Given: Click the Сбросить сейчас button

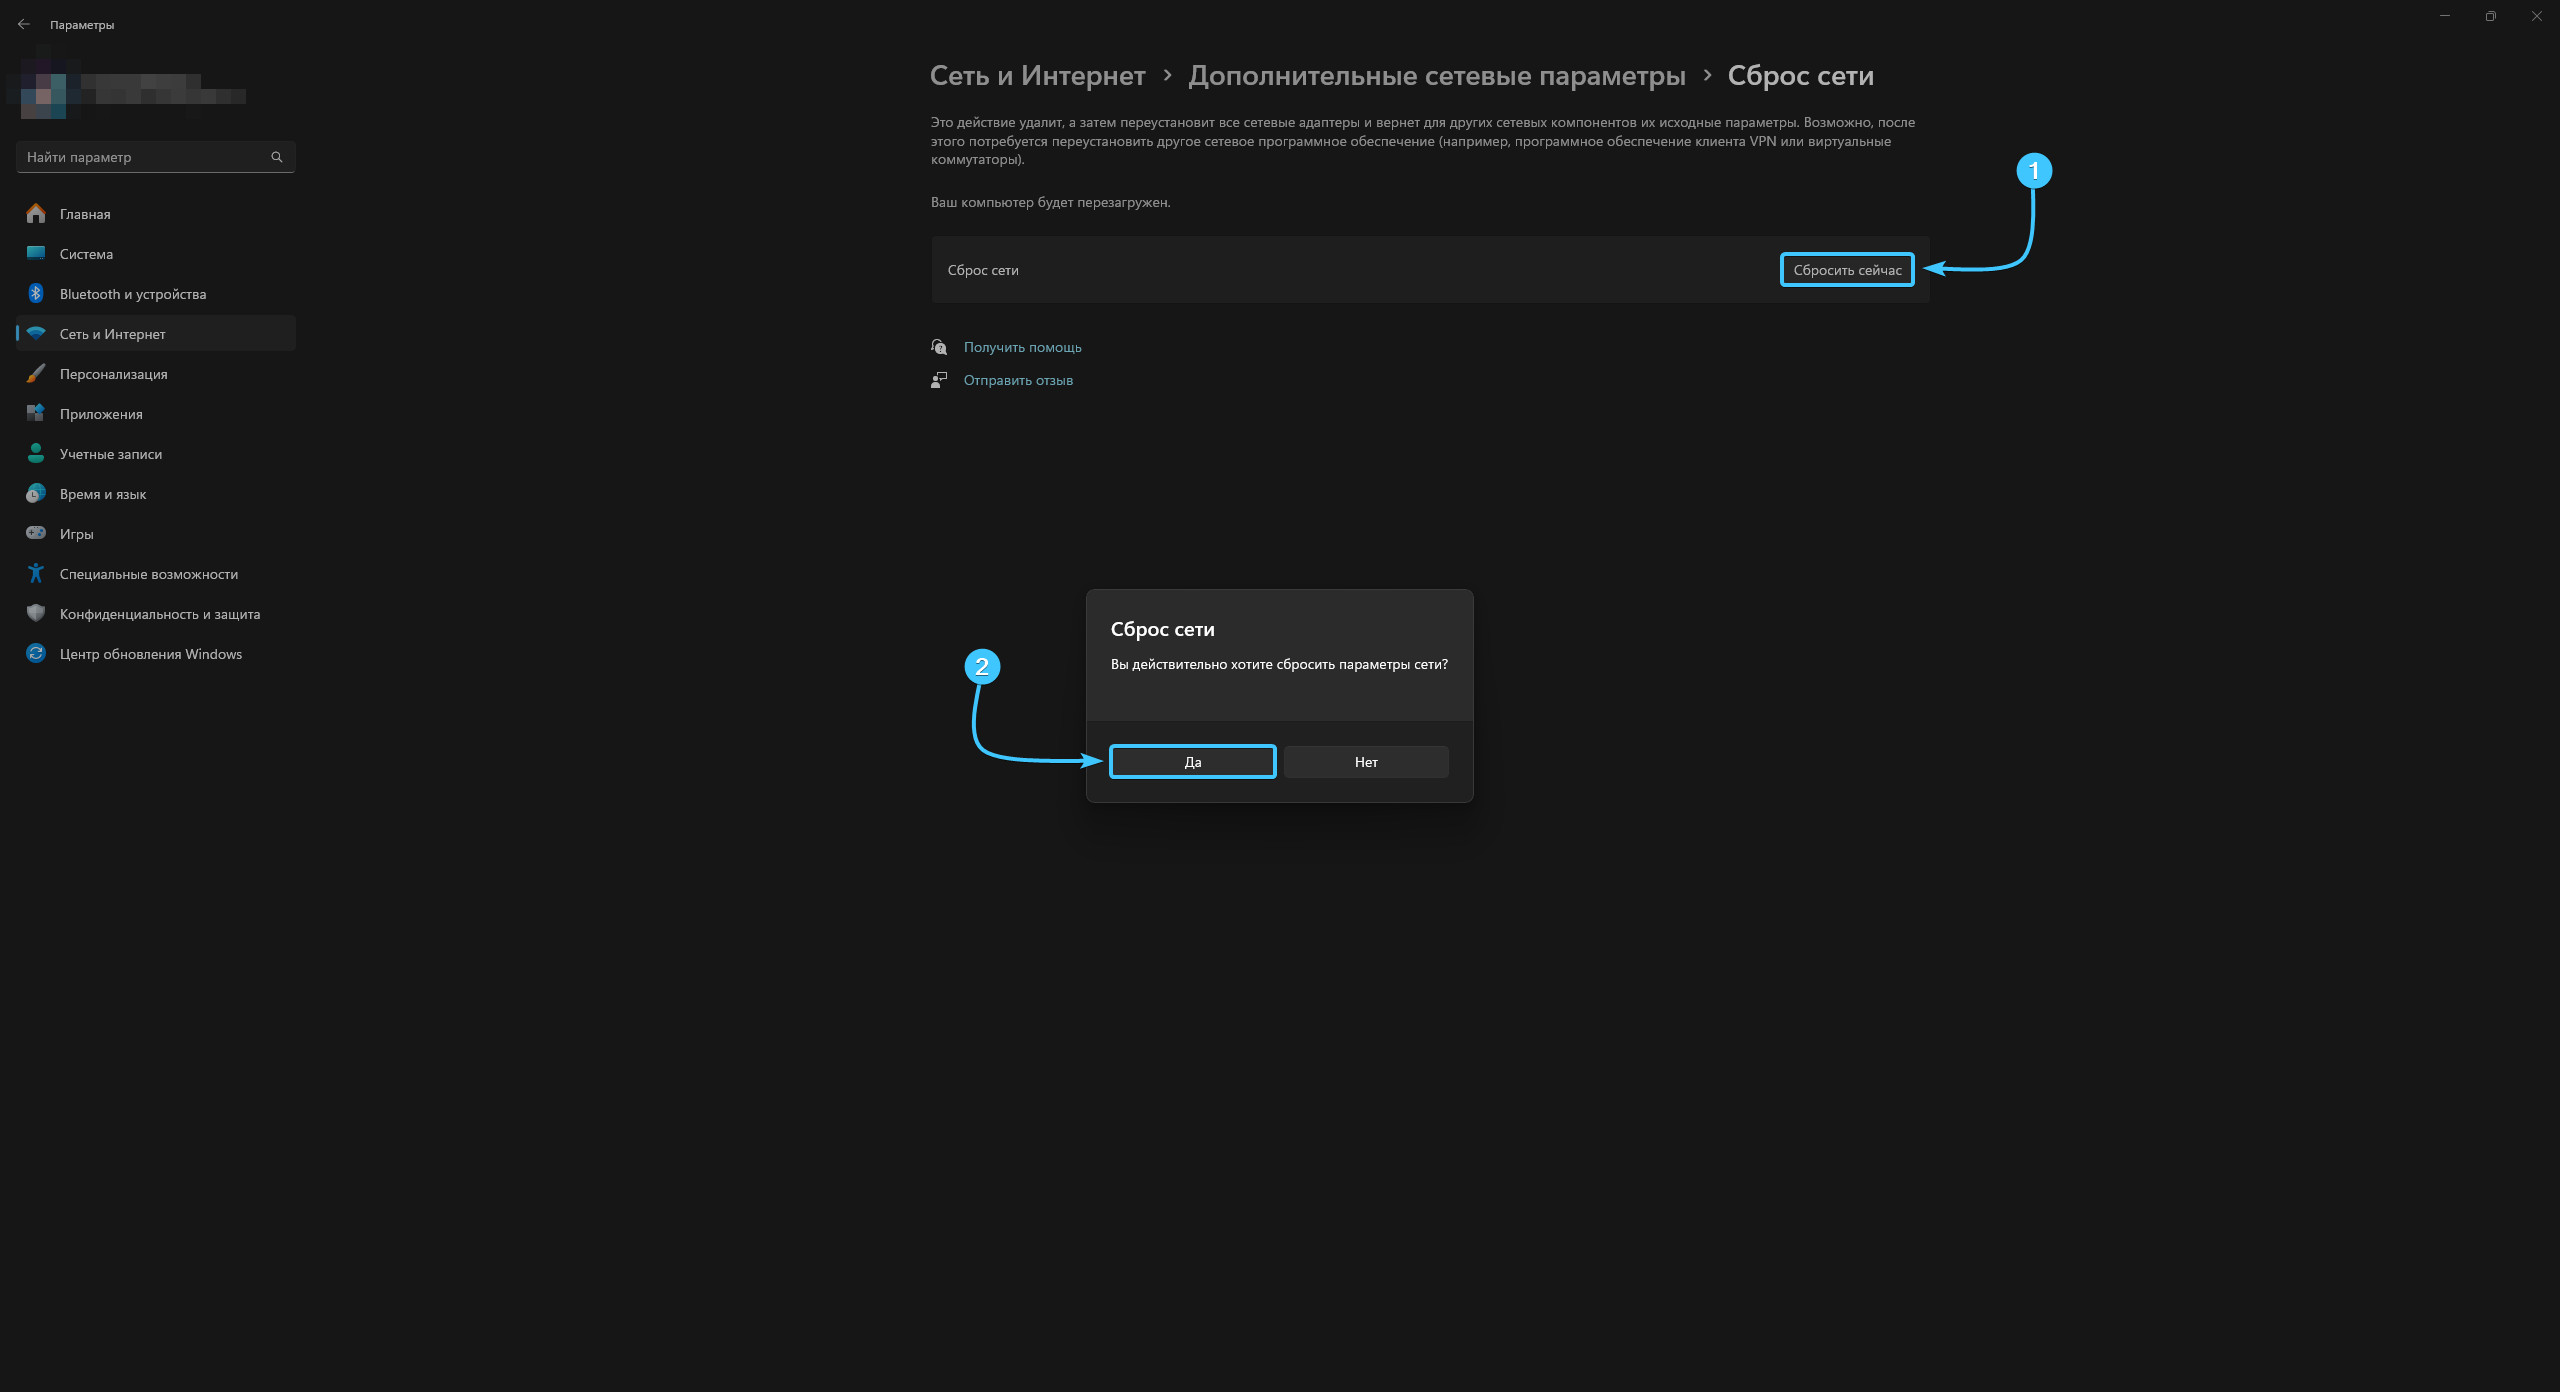Looking at the screenshot, I should (x=1847, y=270).
